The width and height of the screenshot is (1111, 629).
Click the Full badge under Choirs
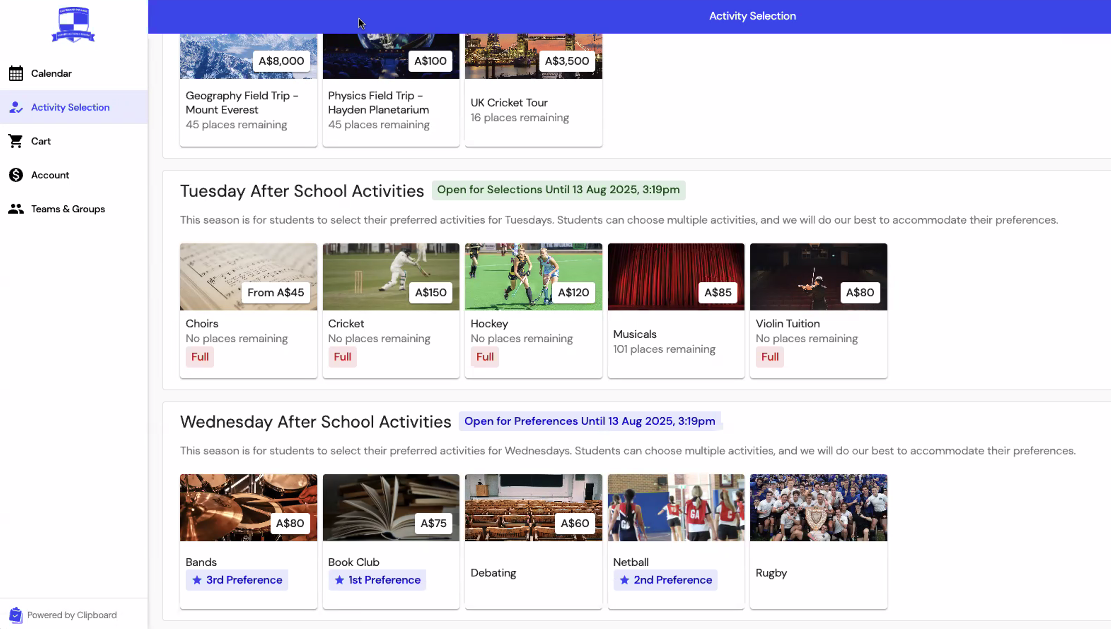[x=200, y=357]
